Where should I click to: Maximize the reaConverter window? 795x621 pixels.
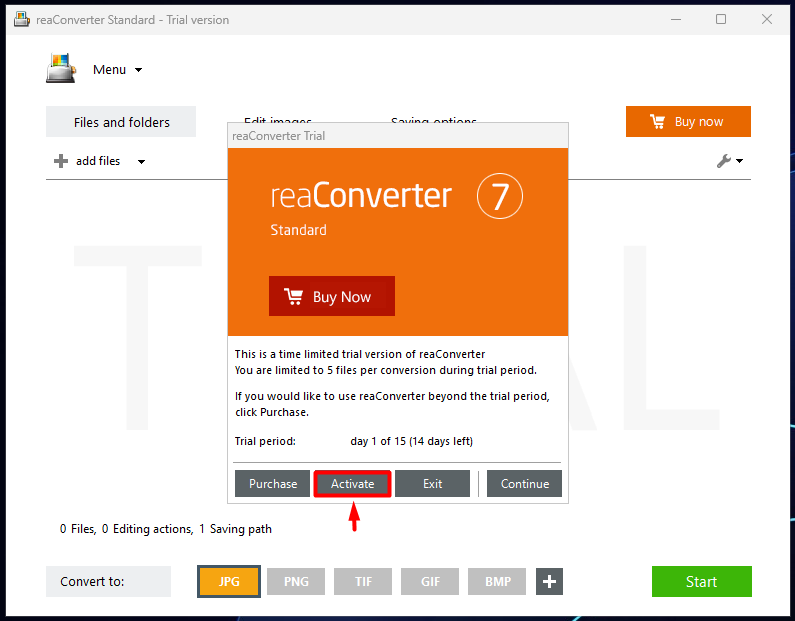721,19
